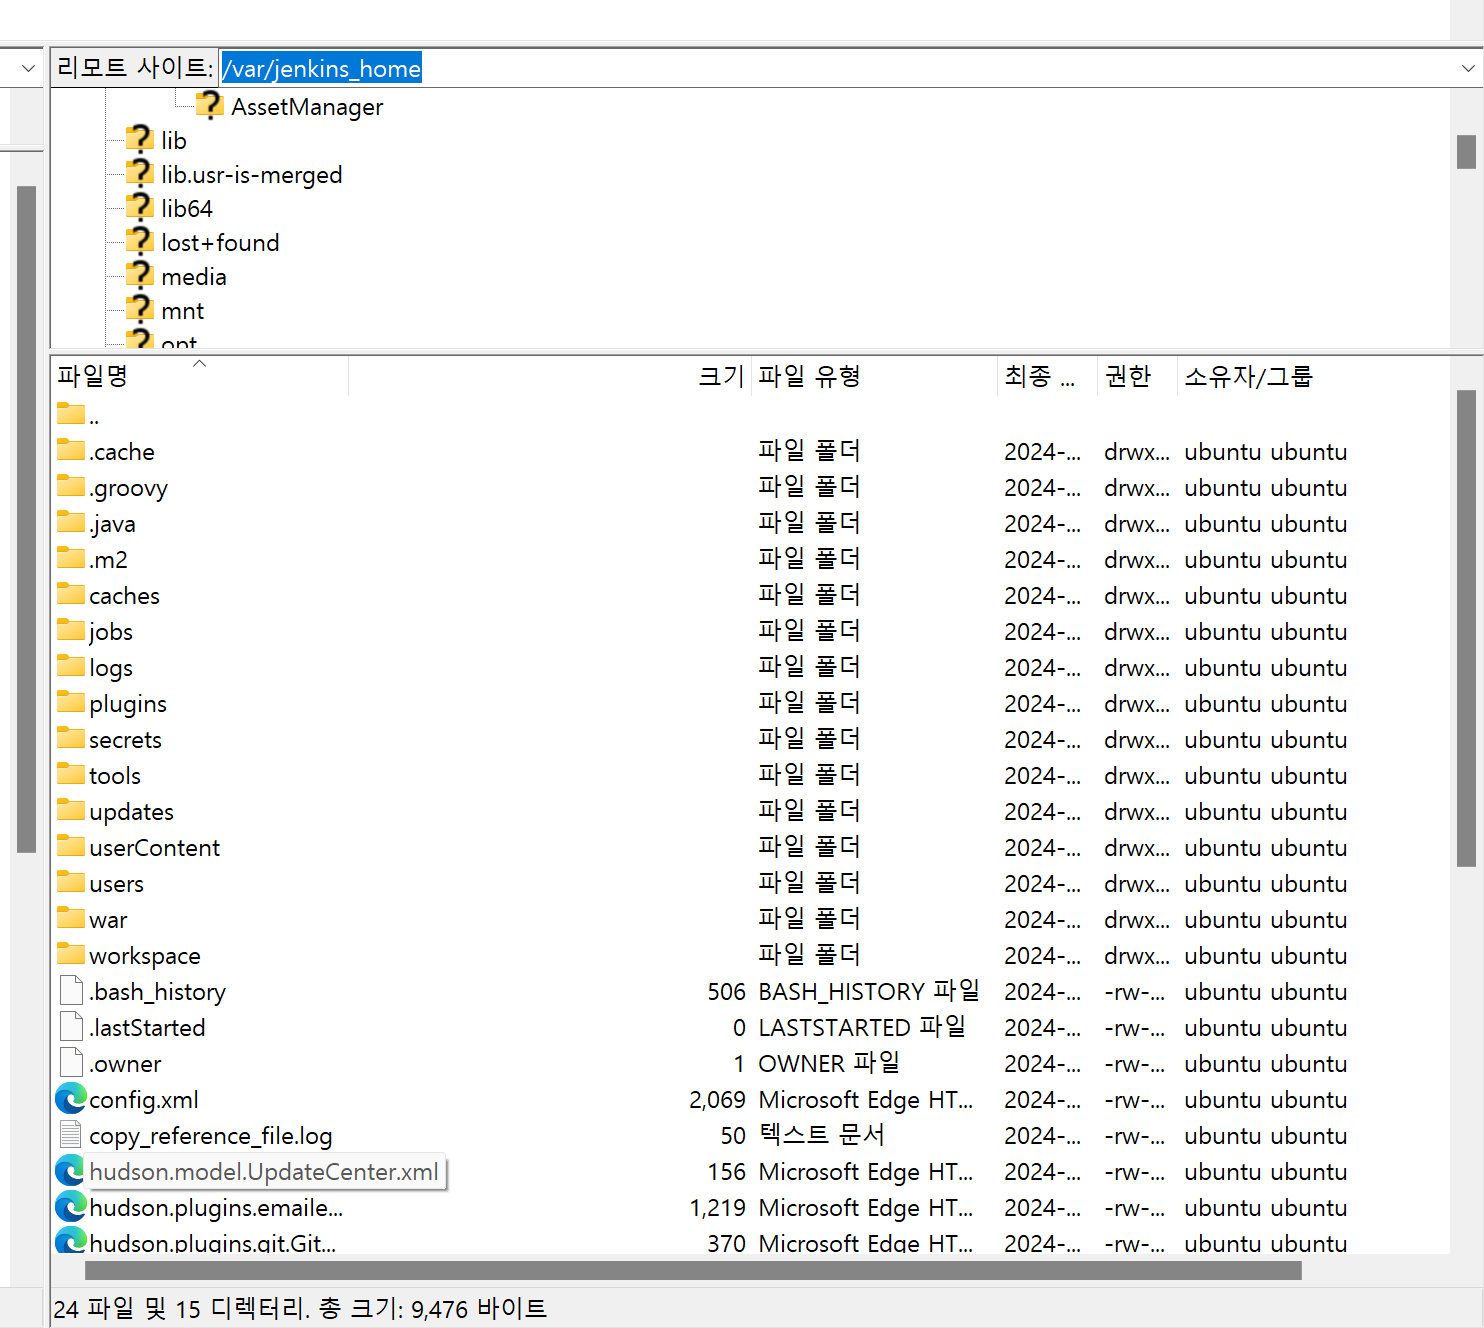Sort by 소유자/그룹 column header
This screenshot has width=1484, height=1328.
pos(1313,376)
